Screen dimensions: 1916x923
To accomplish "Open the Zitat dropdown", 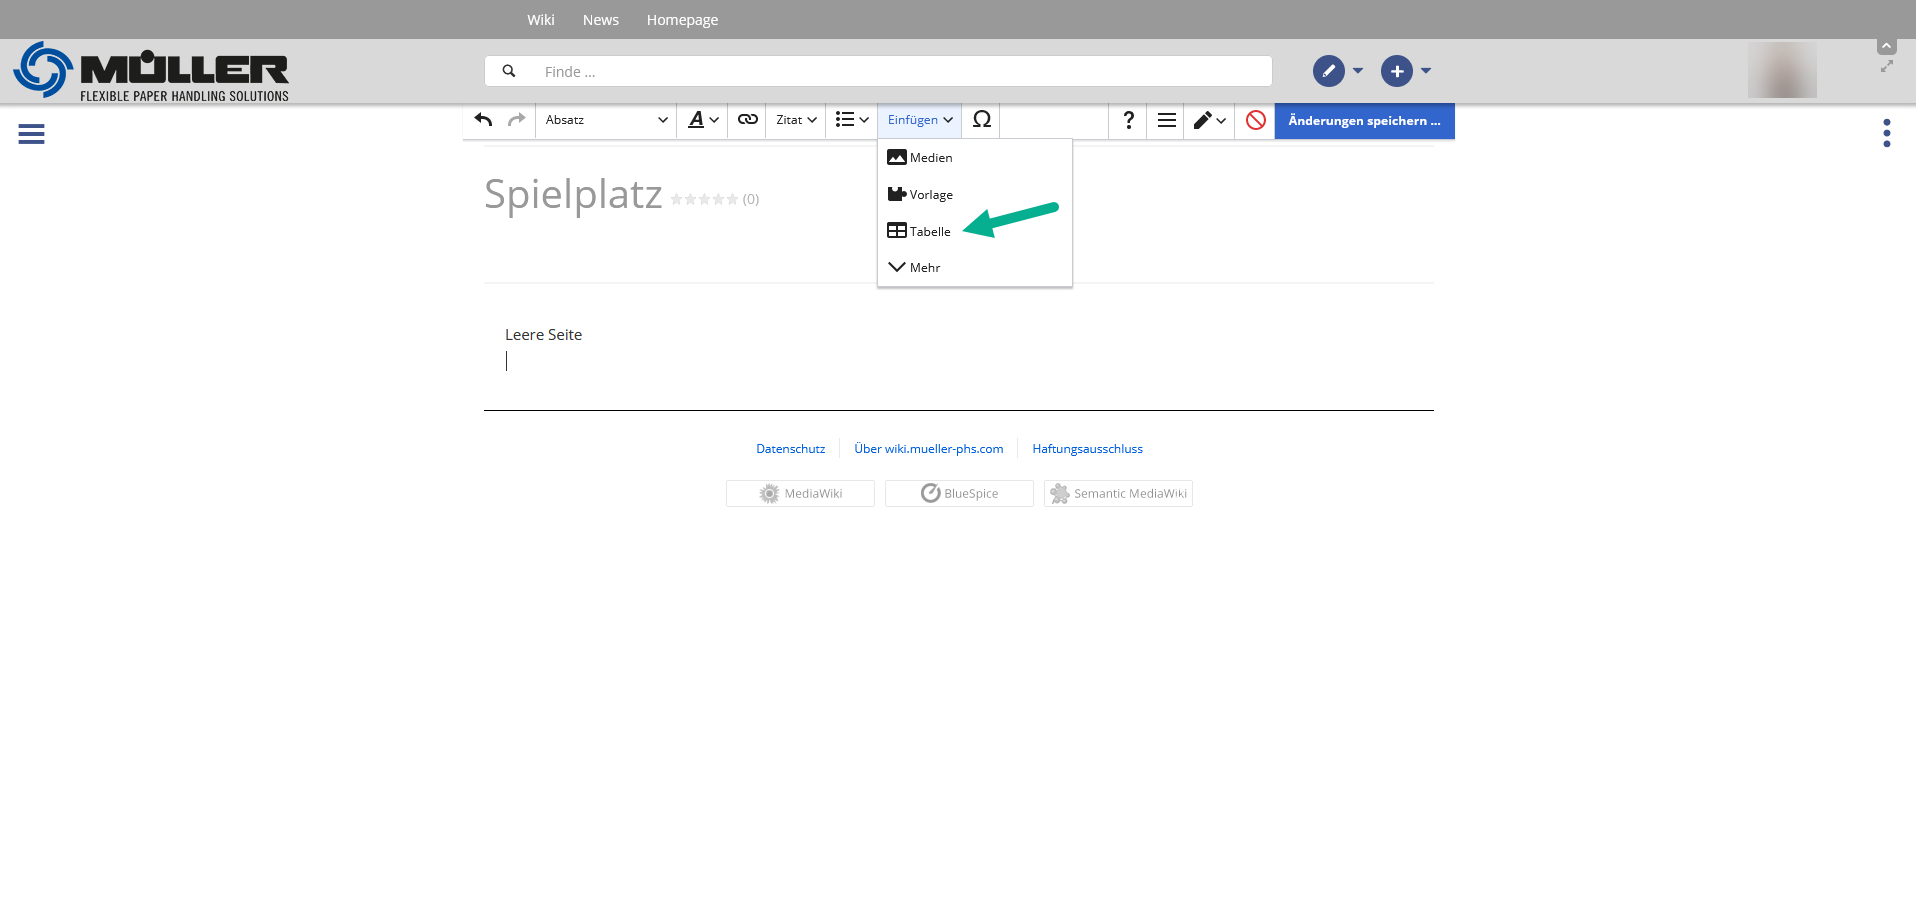I will coord(796,120).
